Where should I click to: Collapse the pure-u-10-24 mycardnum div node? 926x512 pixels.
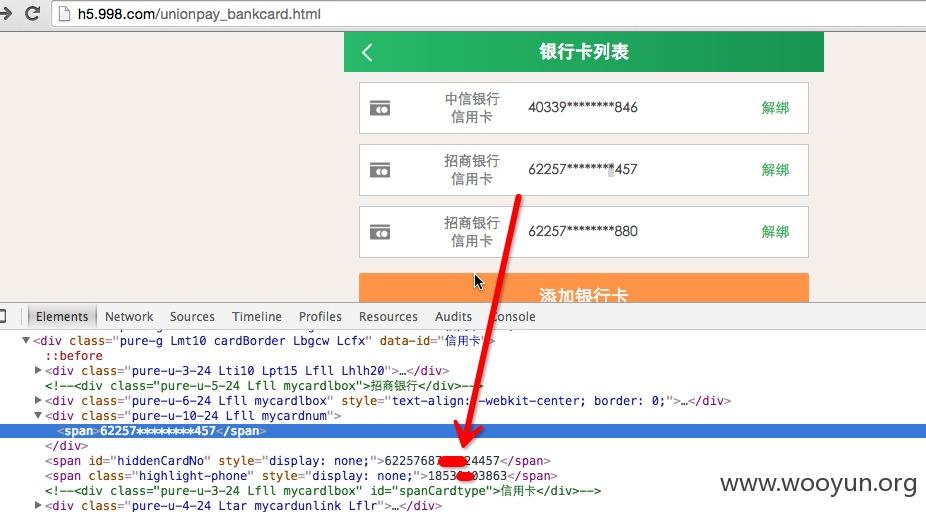[x=38, y=415]
